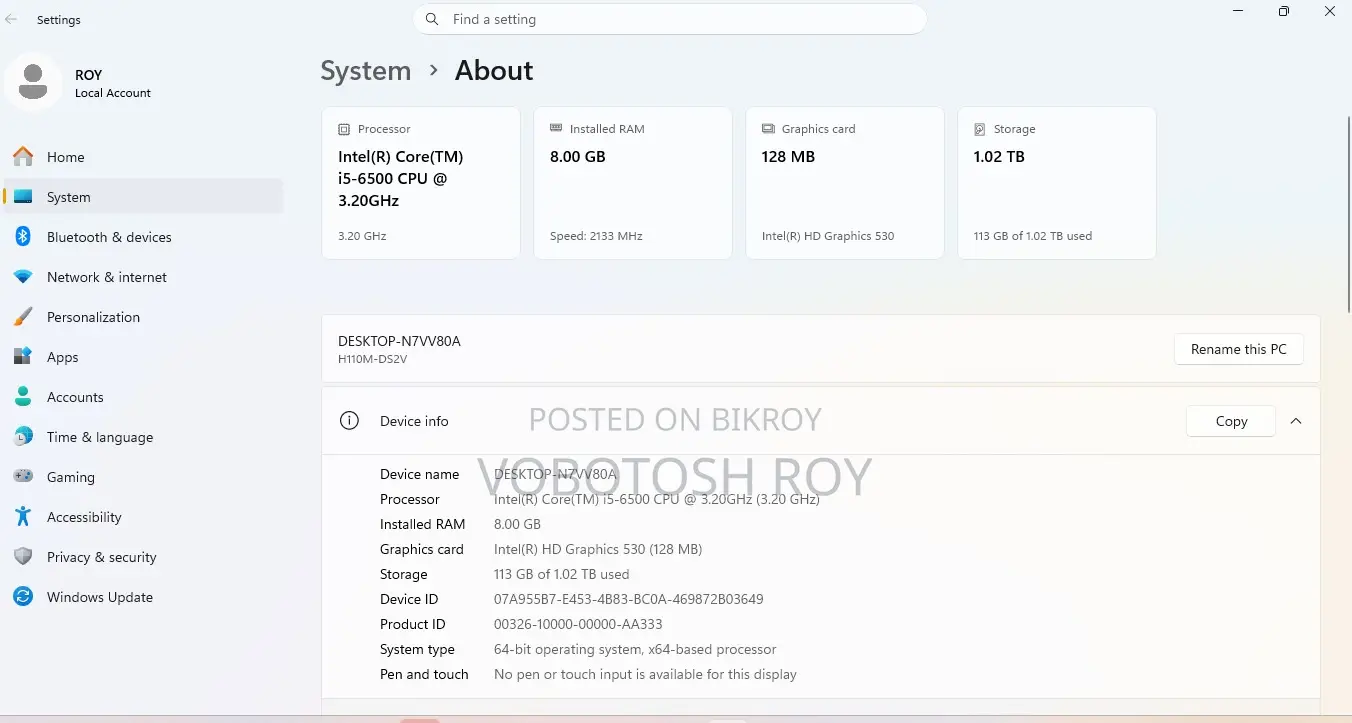Copy the device info

(x=1231, y=421)
